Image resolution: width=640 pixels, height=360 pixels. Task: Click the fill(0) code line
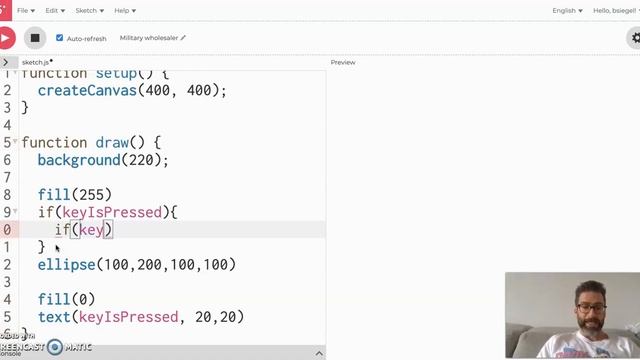tap(67, 299)
